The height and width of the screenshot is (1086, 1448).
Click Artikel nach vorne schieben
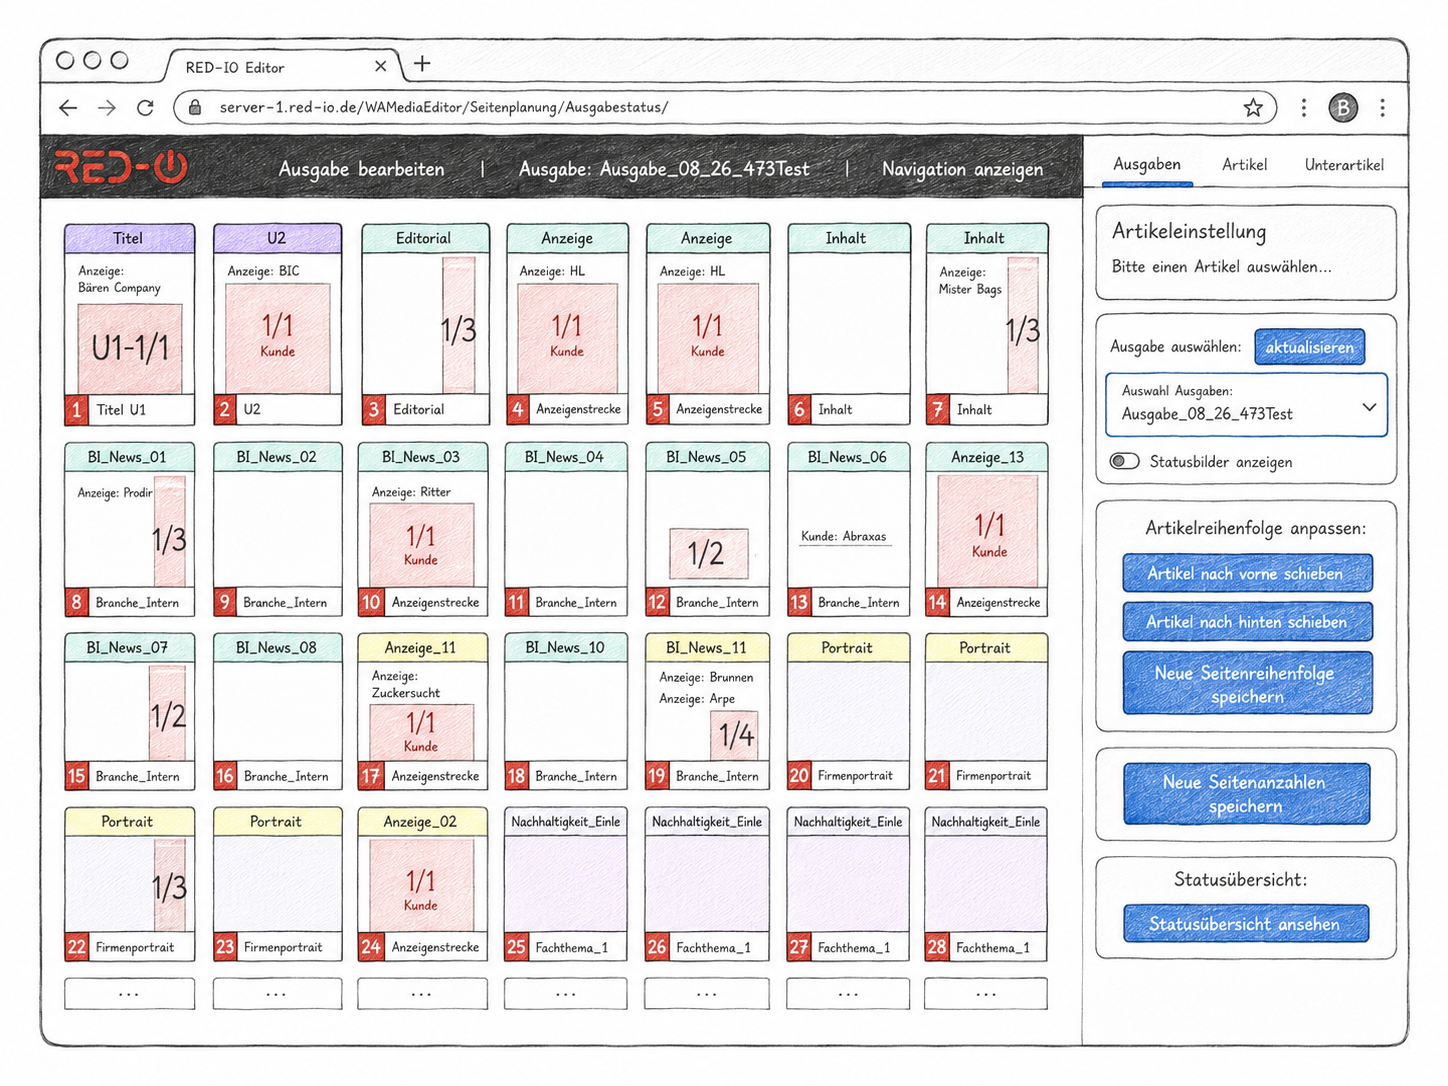click(1246, 573)
